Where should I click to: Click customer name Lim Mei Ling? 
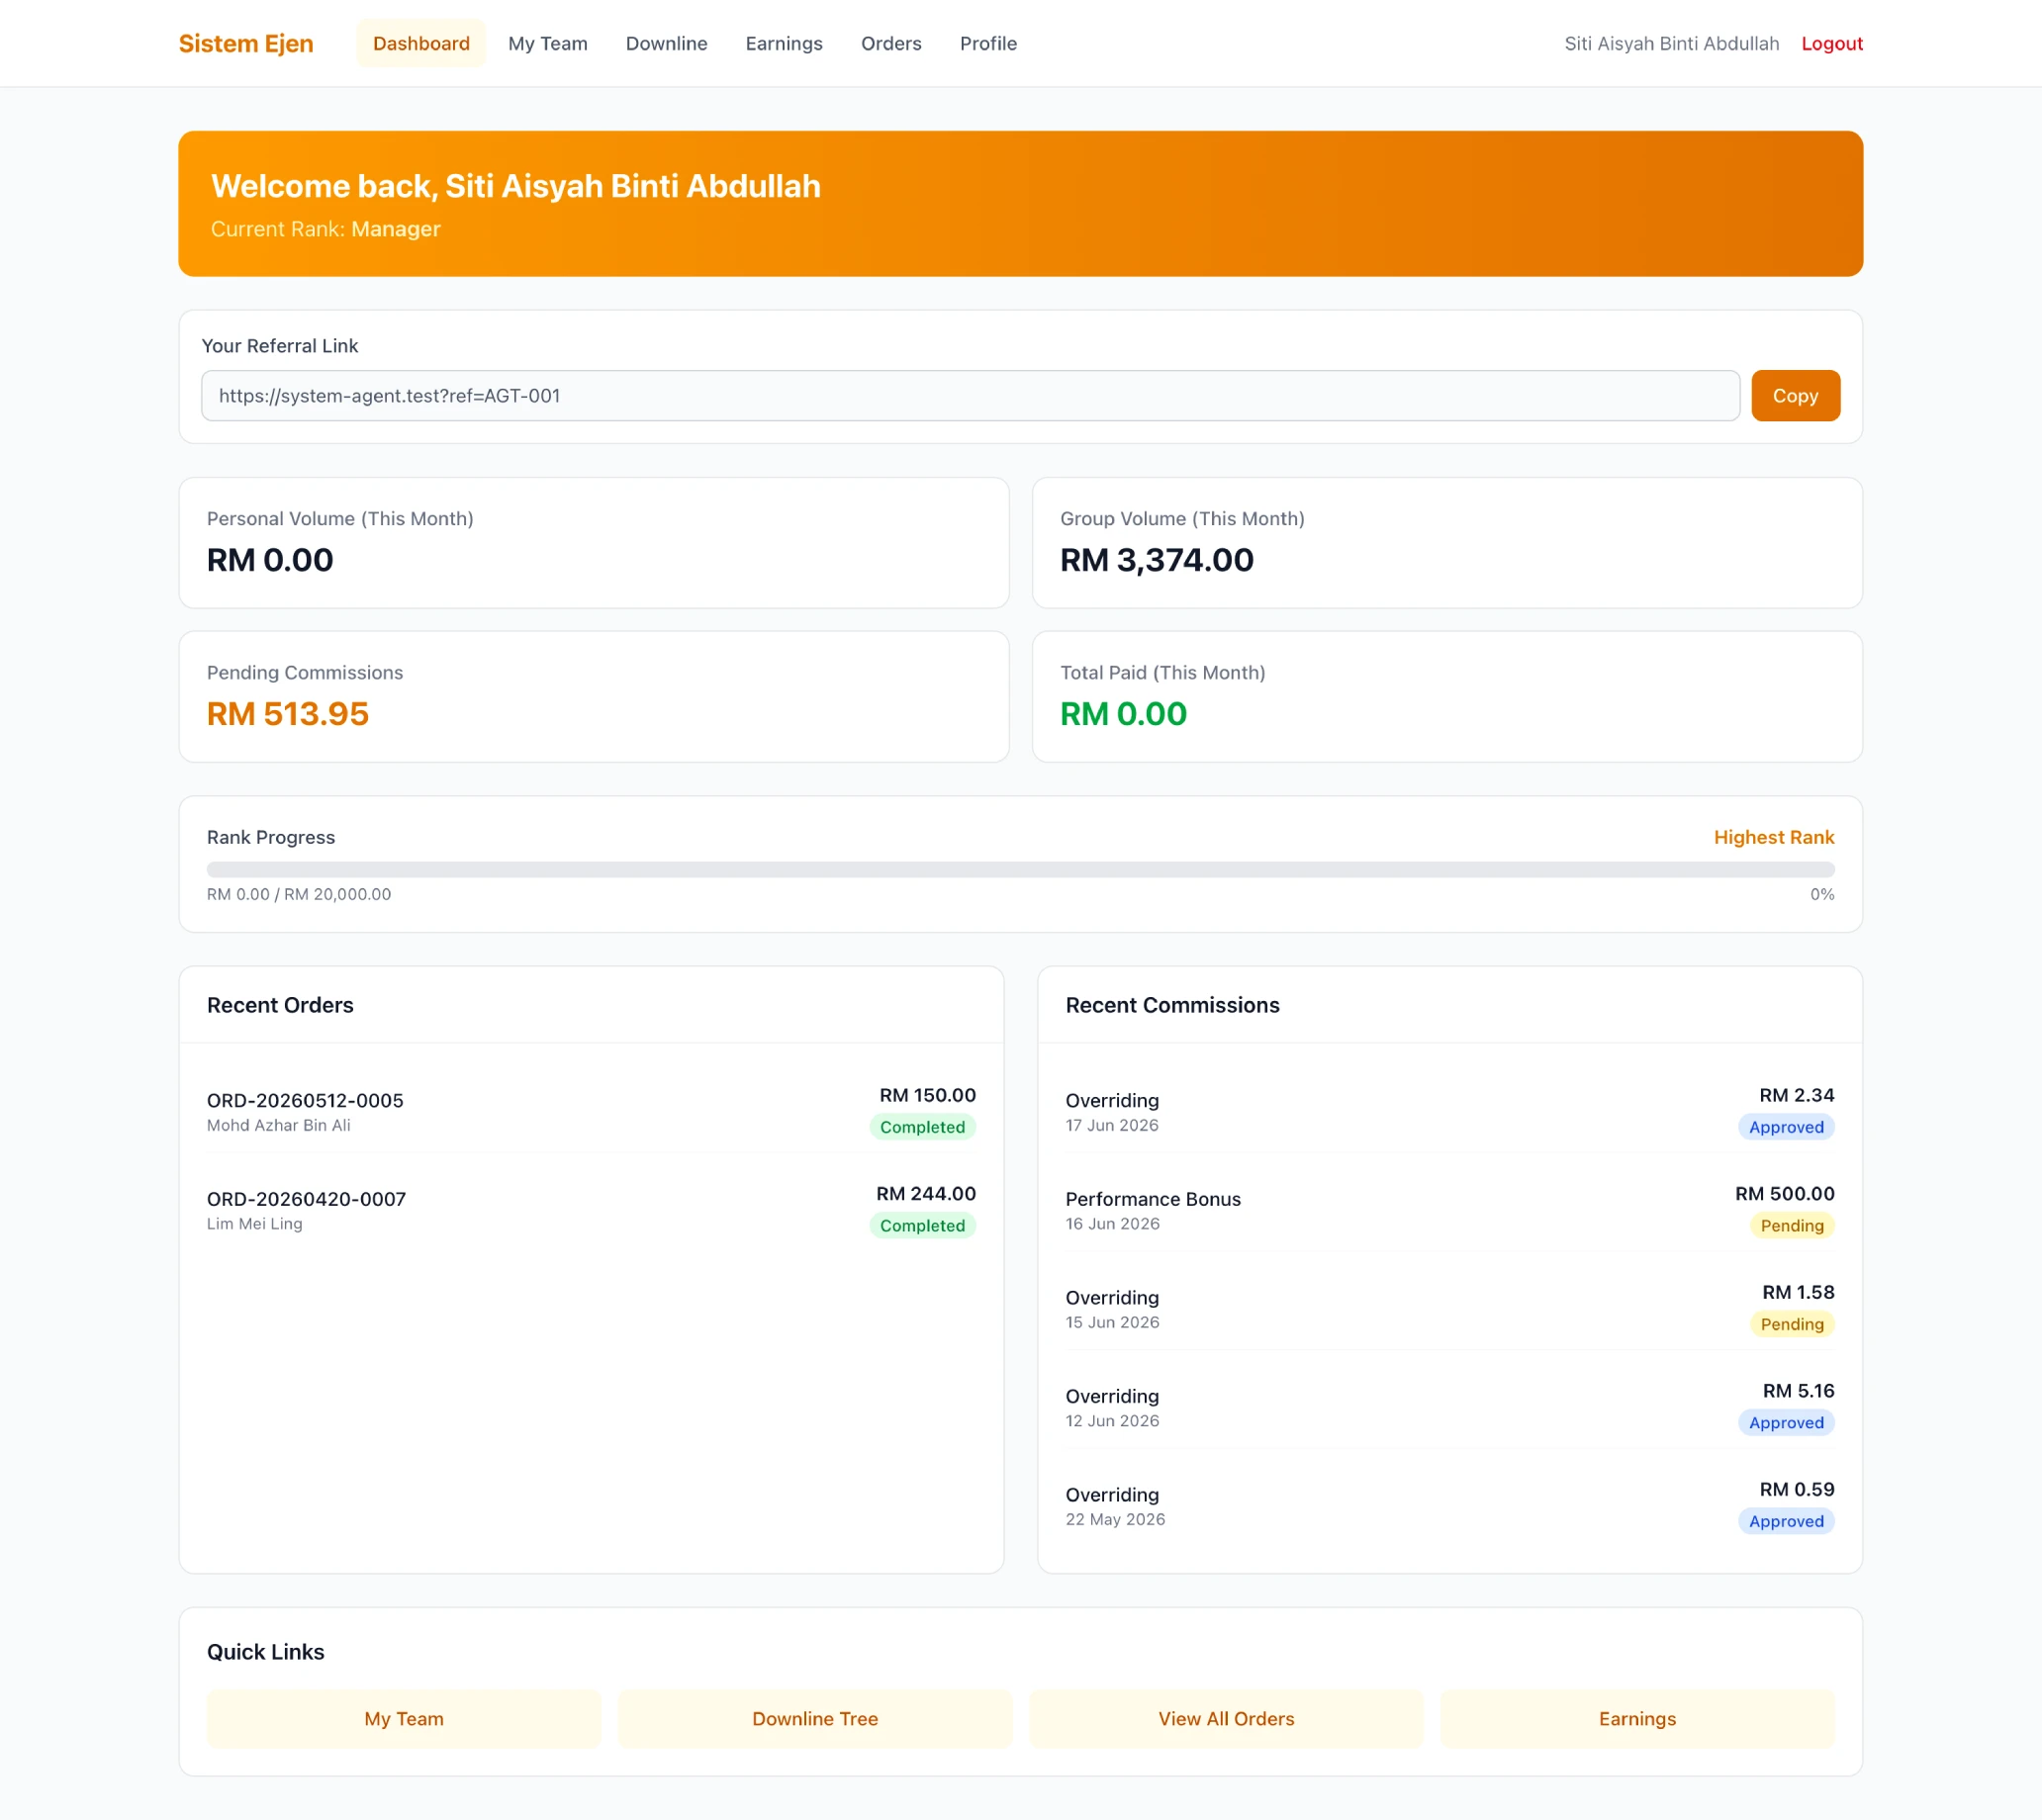click(254, 1223)
